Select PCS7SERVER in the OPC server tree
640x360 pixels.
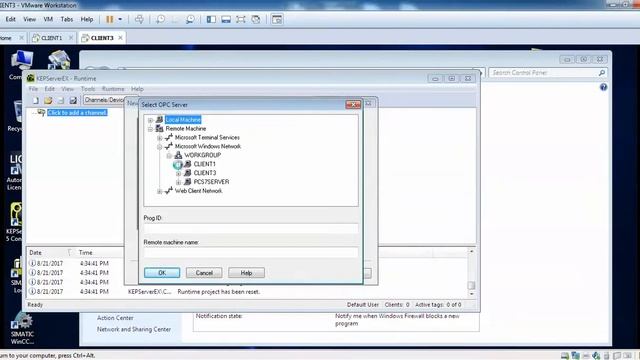point(211,182)
